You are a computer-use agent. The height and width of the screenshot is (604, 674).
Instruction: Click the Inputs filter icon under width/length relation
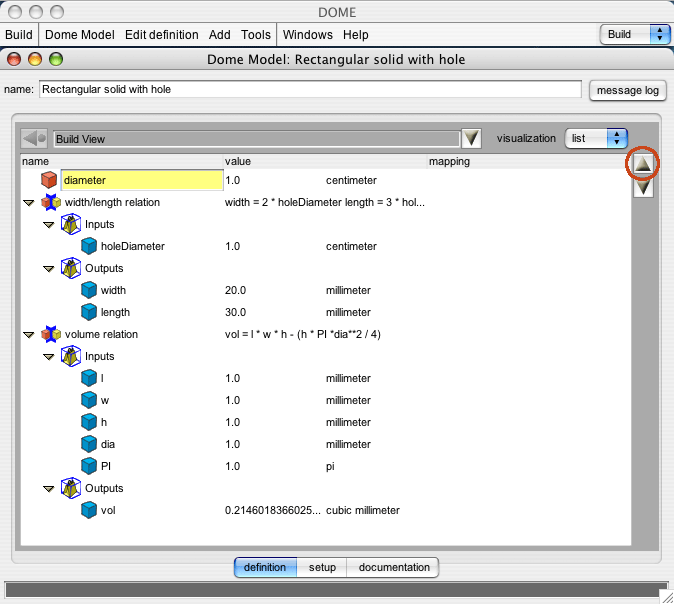71,224
